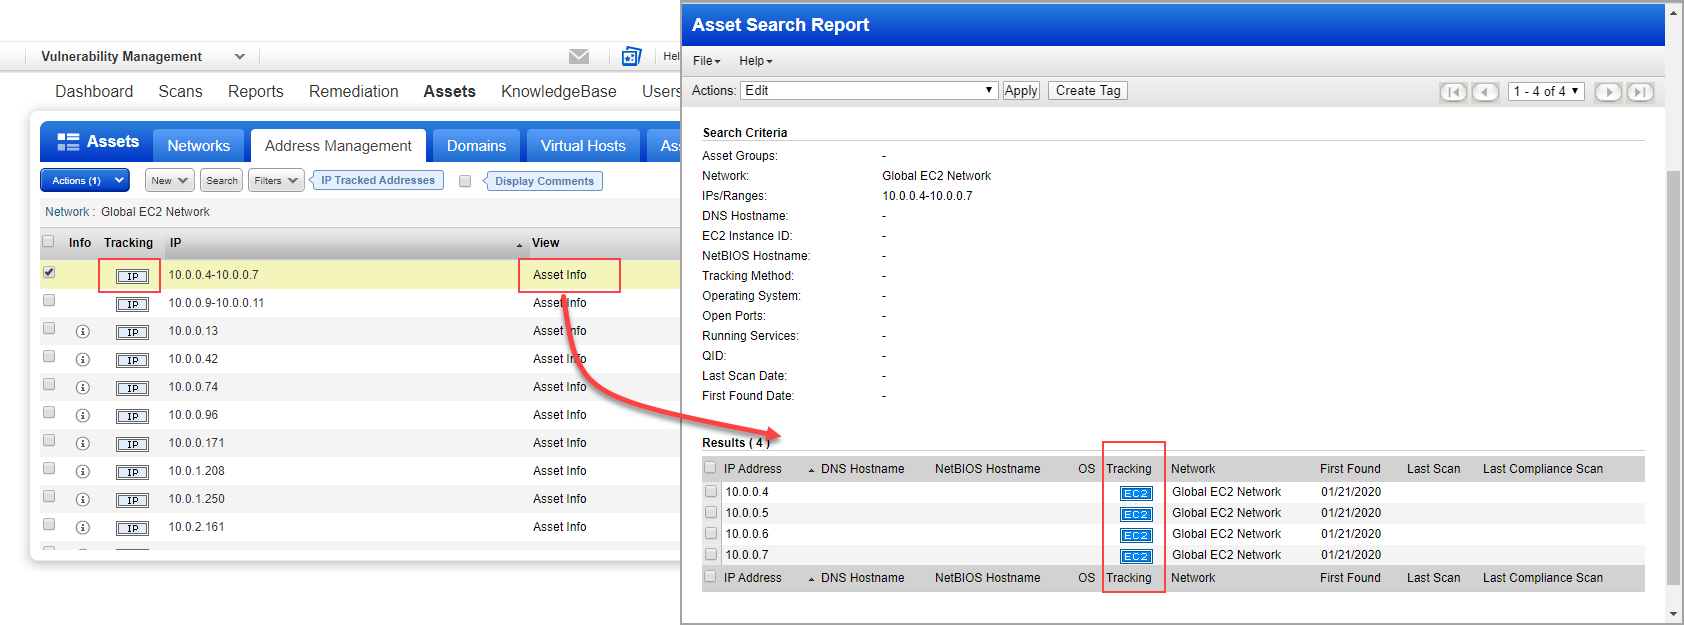Click info icon for 10.0.0.13 row
Viewport: 1684px width, 625px height.
83,331
